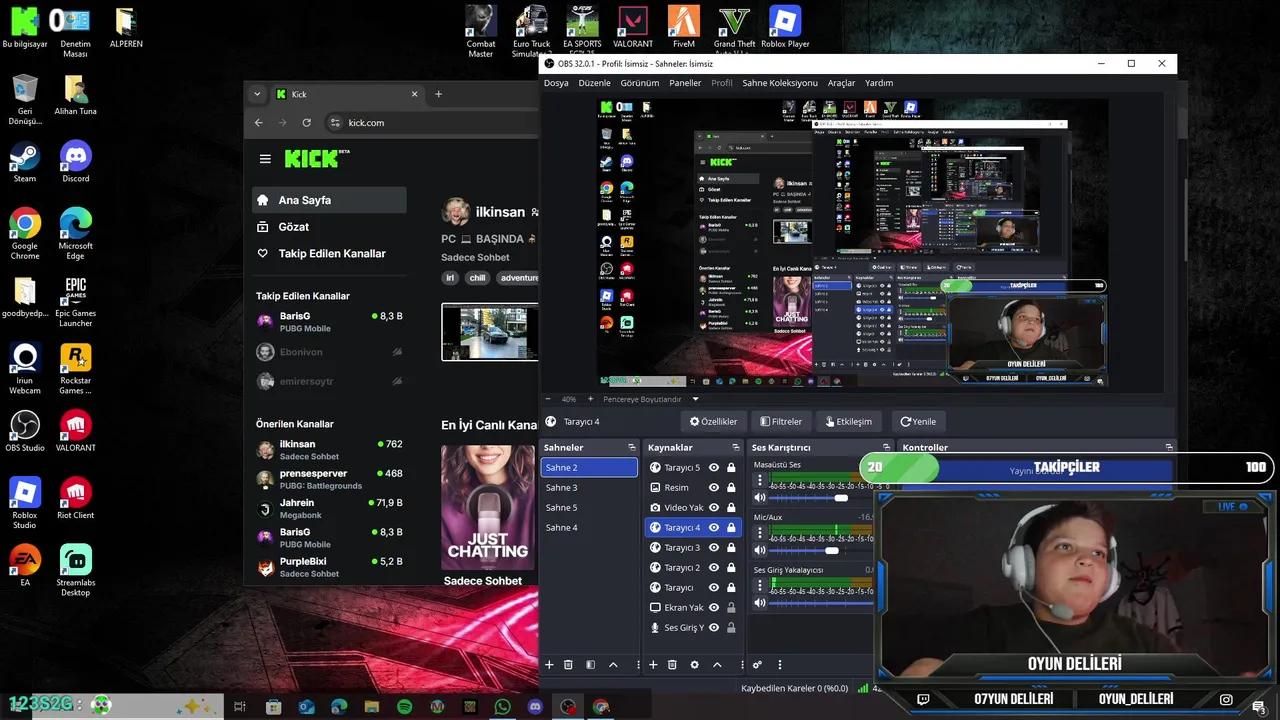The width and height of the screenshot is (1280, 720).
Task: Move scene up with arrow in Sahneler toolbar
Action: (613, 665)
